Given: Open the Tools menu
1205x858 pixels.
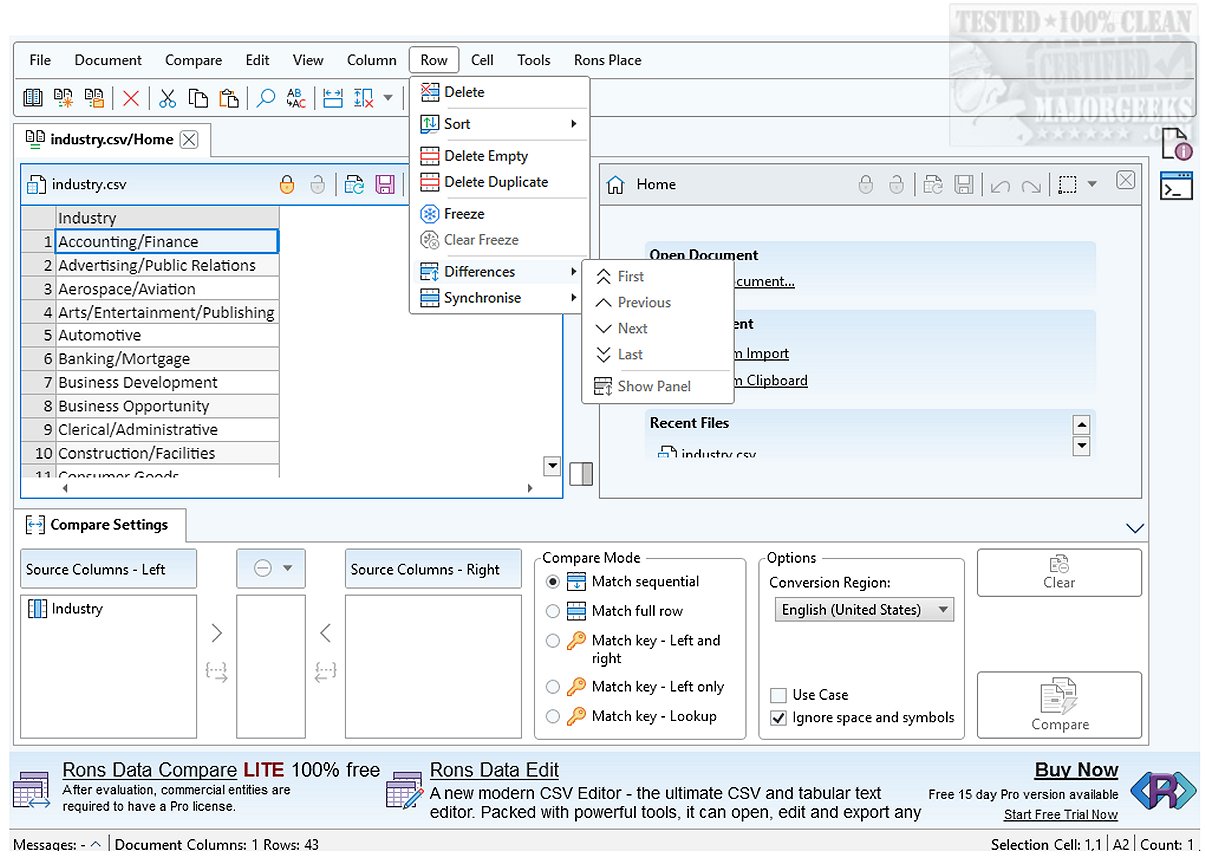Looking at the screenshot, I should click(x=534, y=60).
